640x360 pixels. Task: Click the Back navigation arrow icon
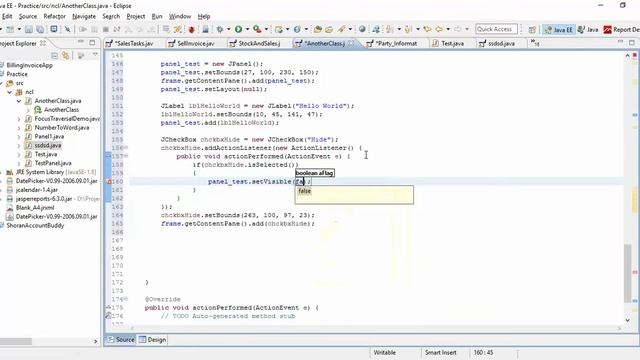(439, 29)
